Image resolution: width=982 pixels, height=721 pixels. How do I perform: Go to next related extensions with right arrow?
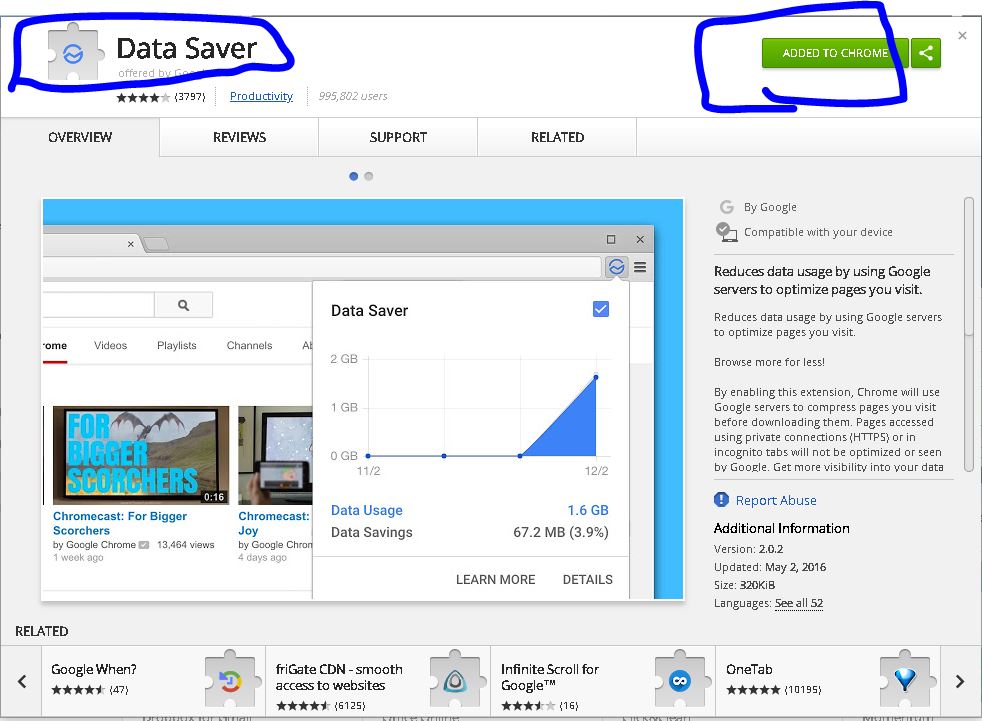click(959, 681)
